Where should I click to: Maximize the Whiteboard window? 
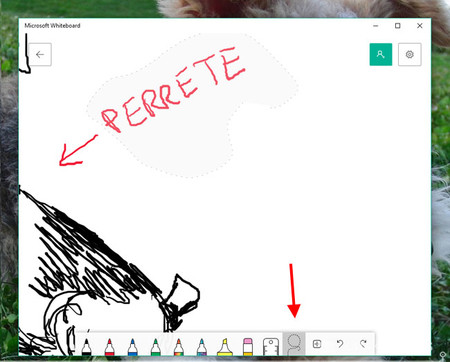click(398, 26)
